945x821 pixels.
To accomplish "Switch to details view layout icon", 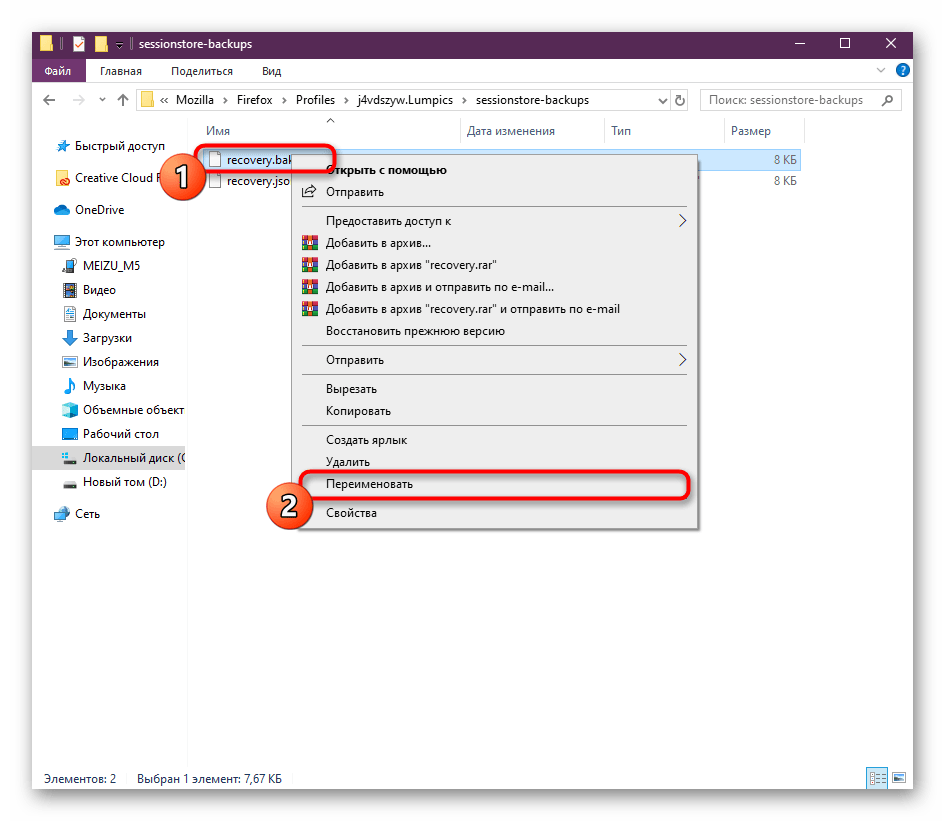I will 877,778.
